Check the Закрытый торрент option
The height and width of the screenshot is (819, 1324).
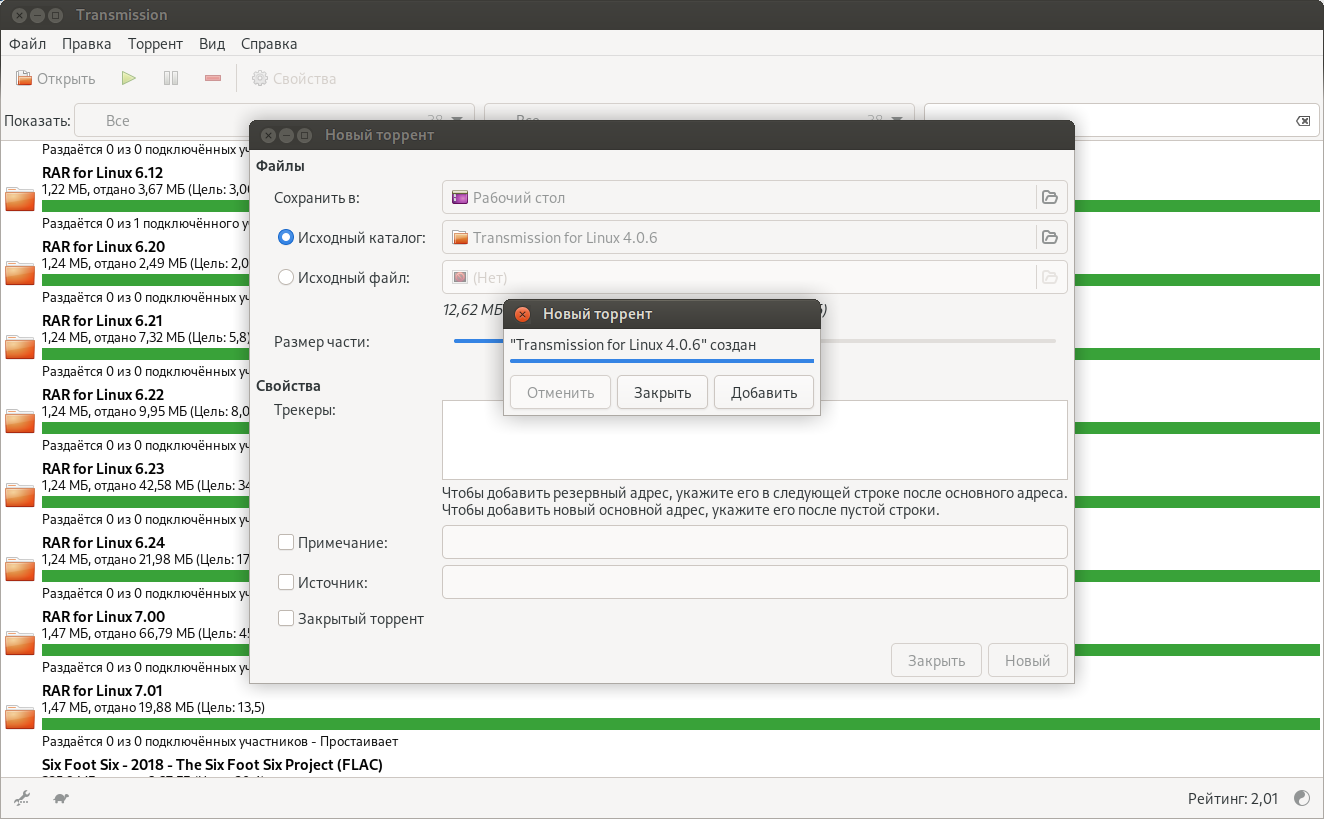click(x=286, y=619)
